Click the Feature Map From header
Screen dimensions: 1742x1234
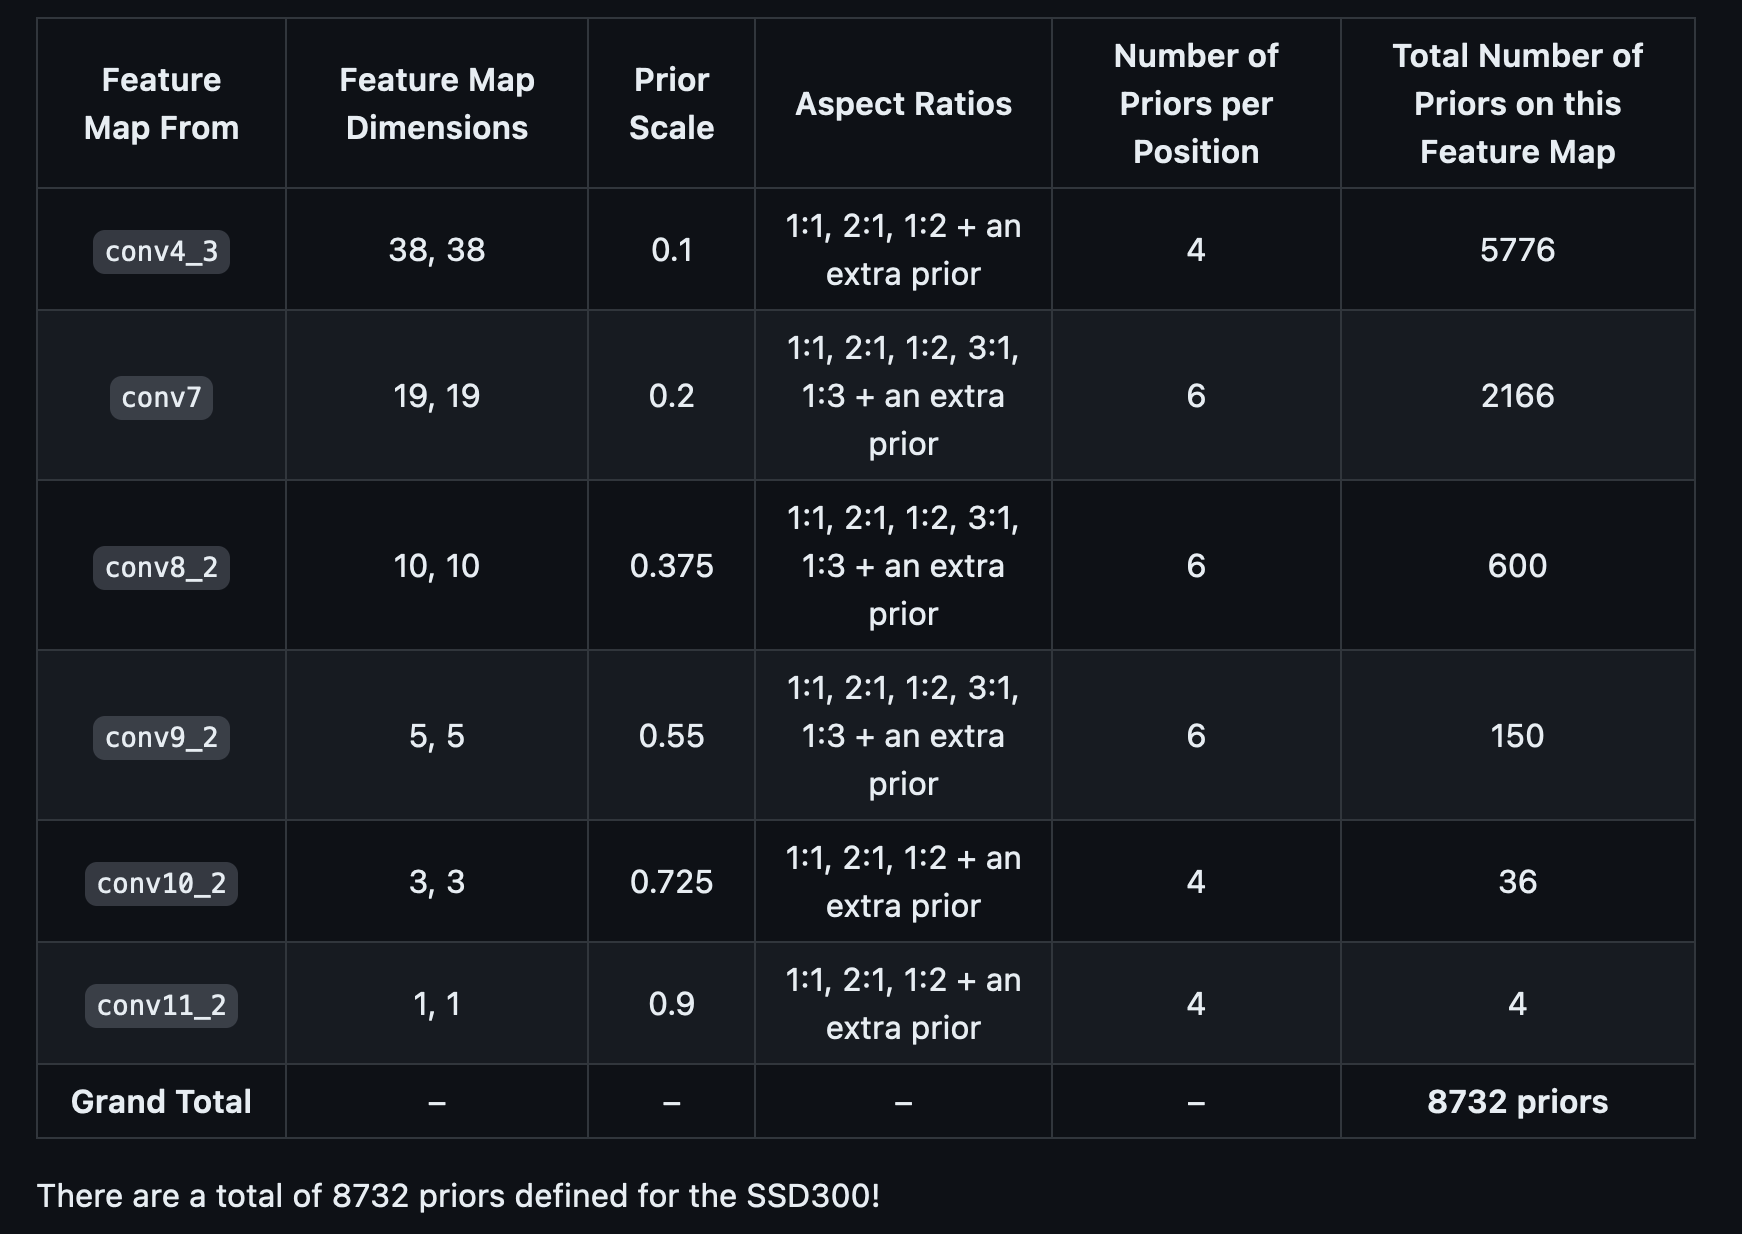click(161, 104)
